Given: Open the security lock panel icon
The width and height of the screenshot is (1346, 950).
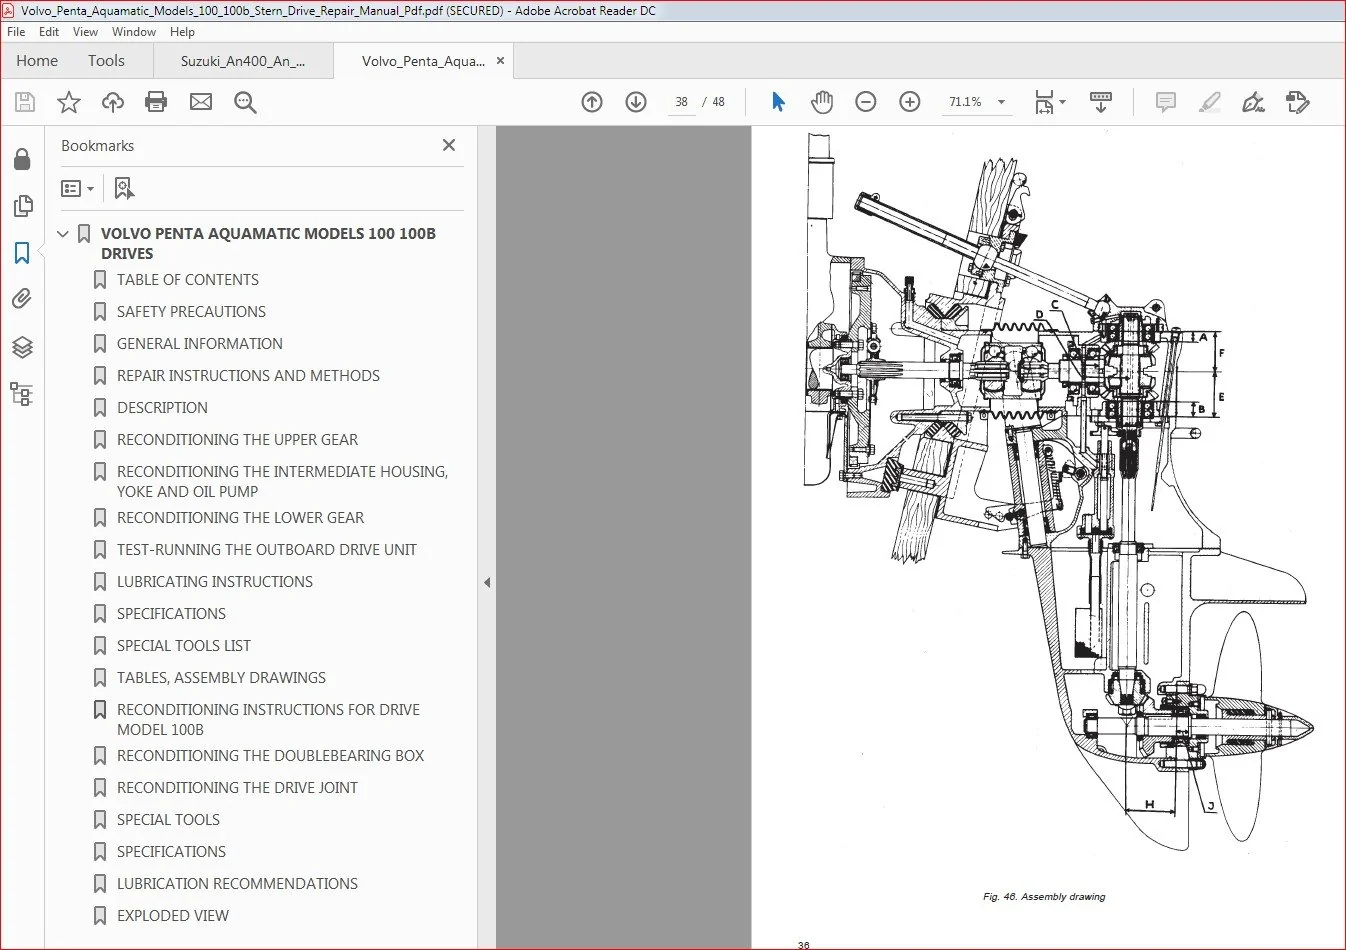Looking at the screenshot, I should click(22, 160).
